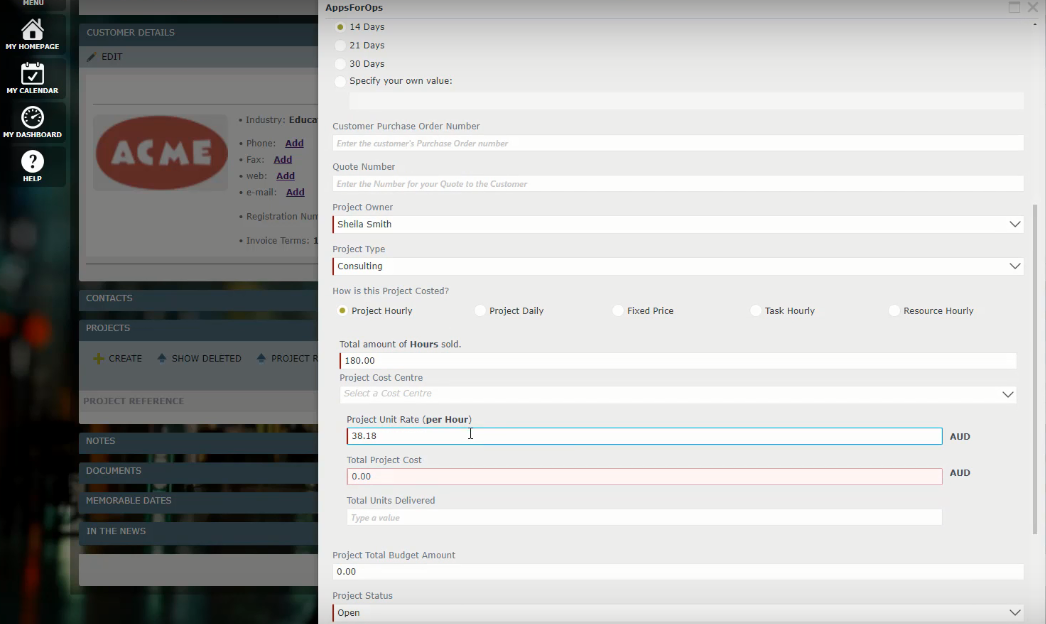Viewport: 1046px width, 624px height.
Task: Click the Create button in Projects
Action: 117,358
